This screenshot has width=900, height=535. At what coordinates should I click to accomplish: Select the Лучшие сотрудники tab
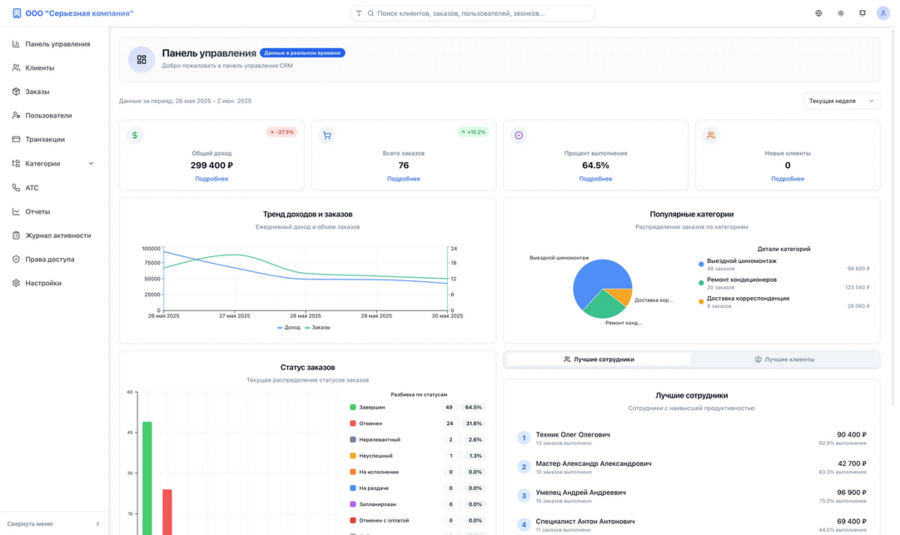(598, 359)
